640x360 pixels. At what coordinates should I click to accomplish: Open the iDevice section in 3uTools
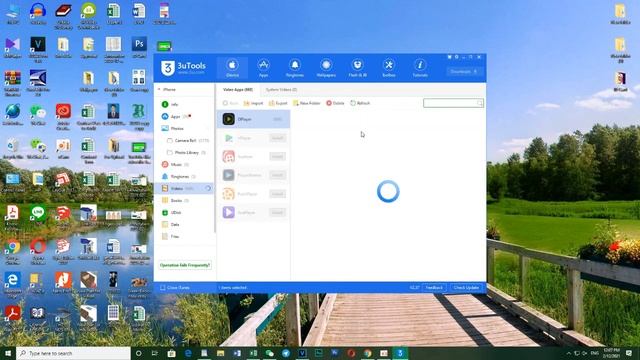pos(232,68)
